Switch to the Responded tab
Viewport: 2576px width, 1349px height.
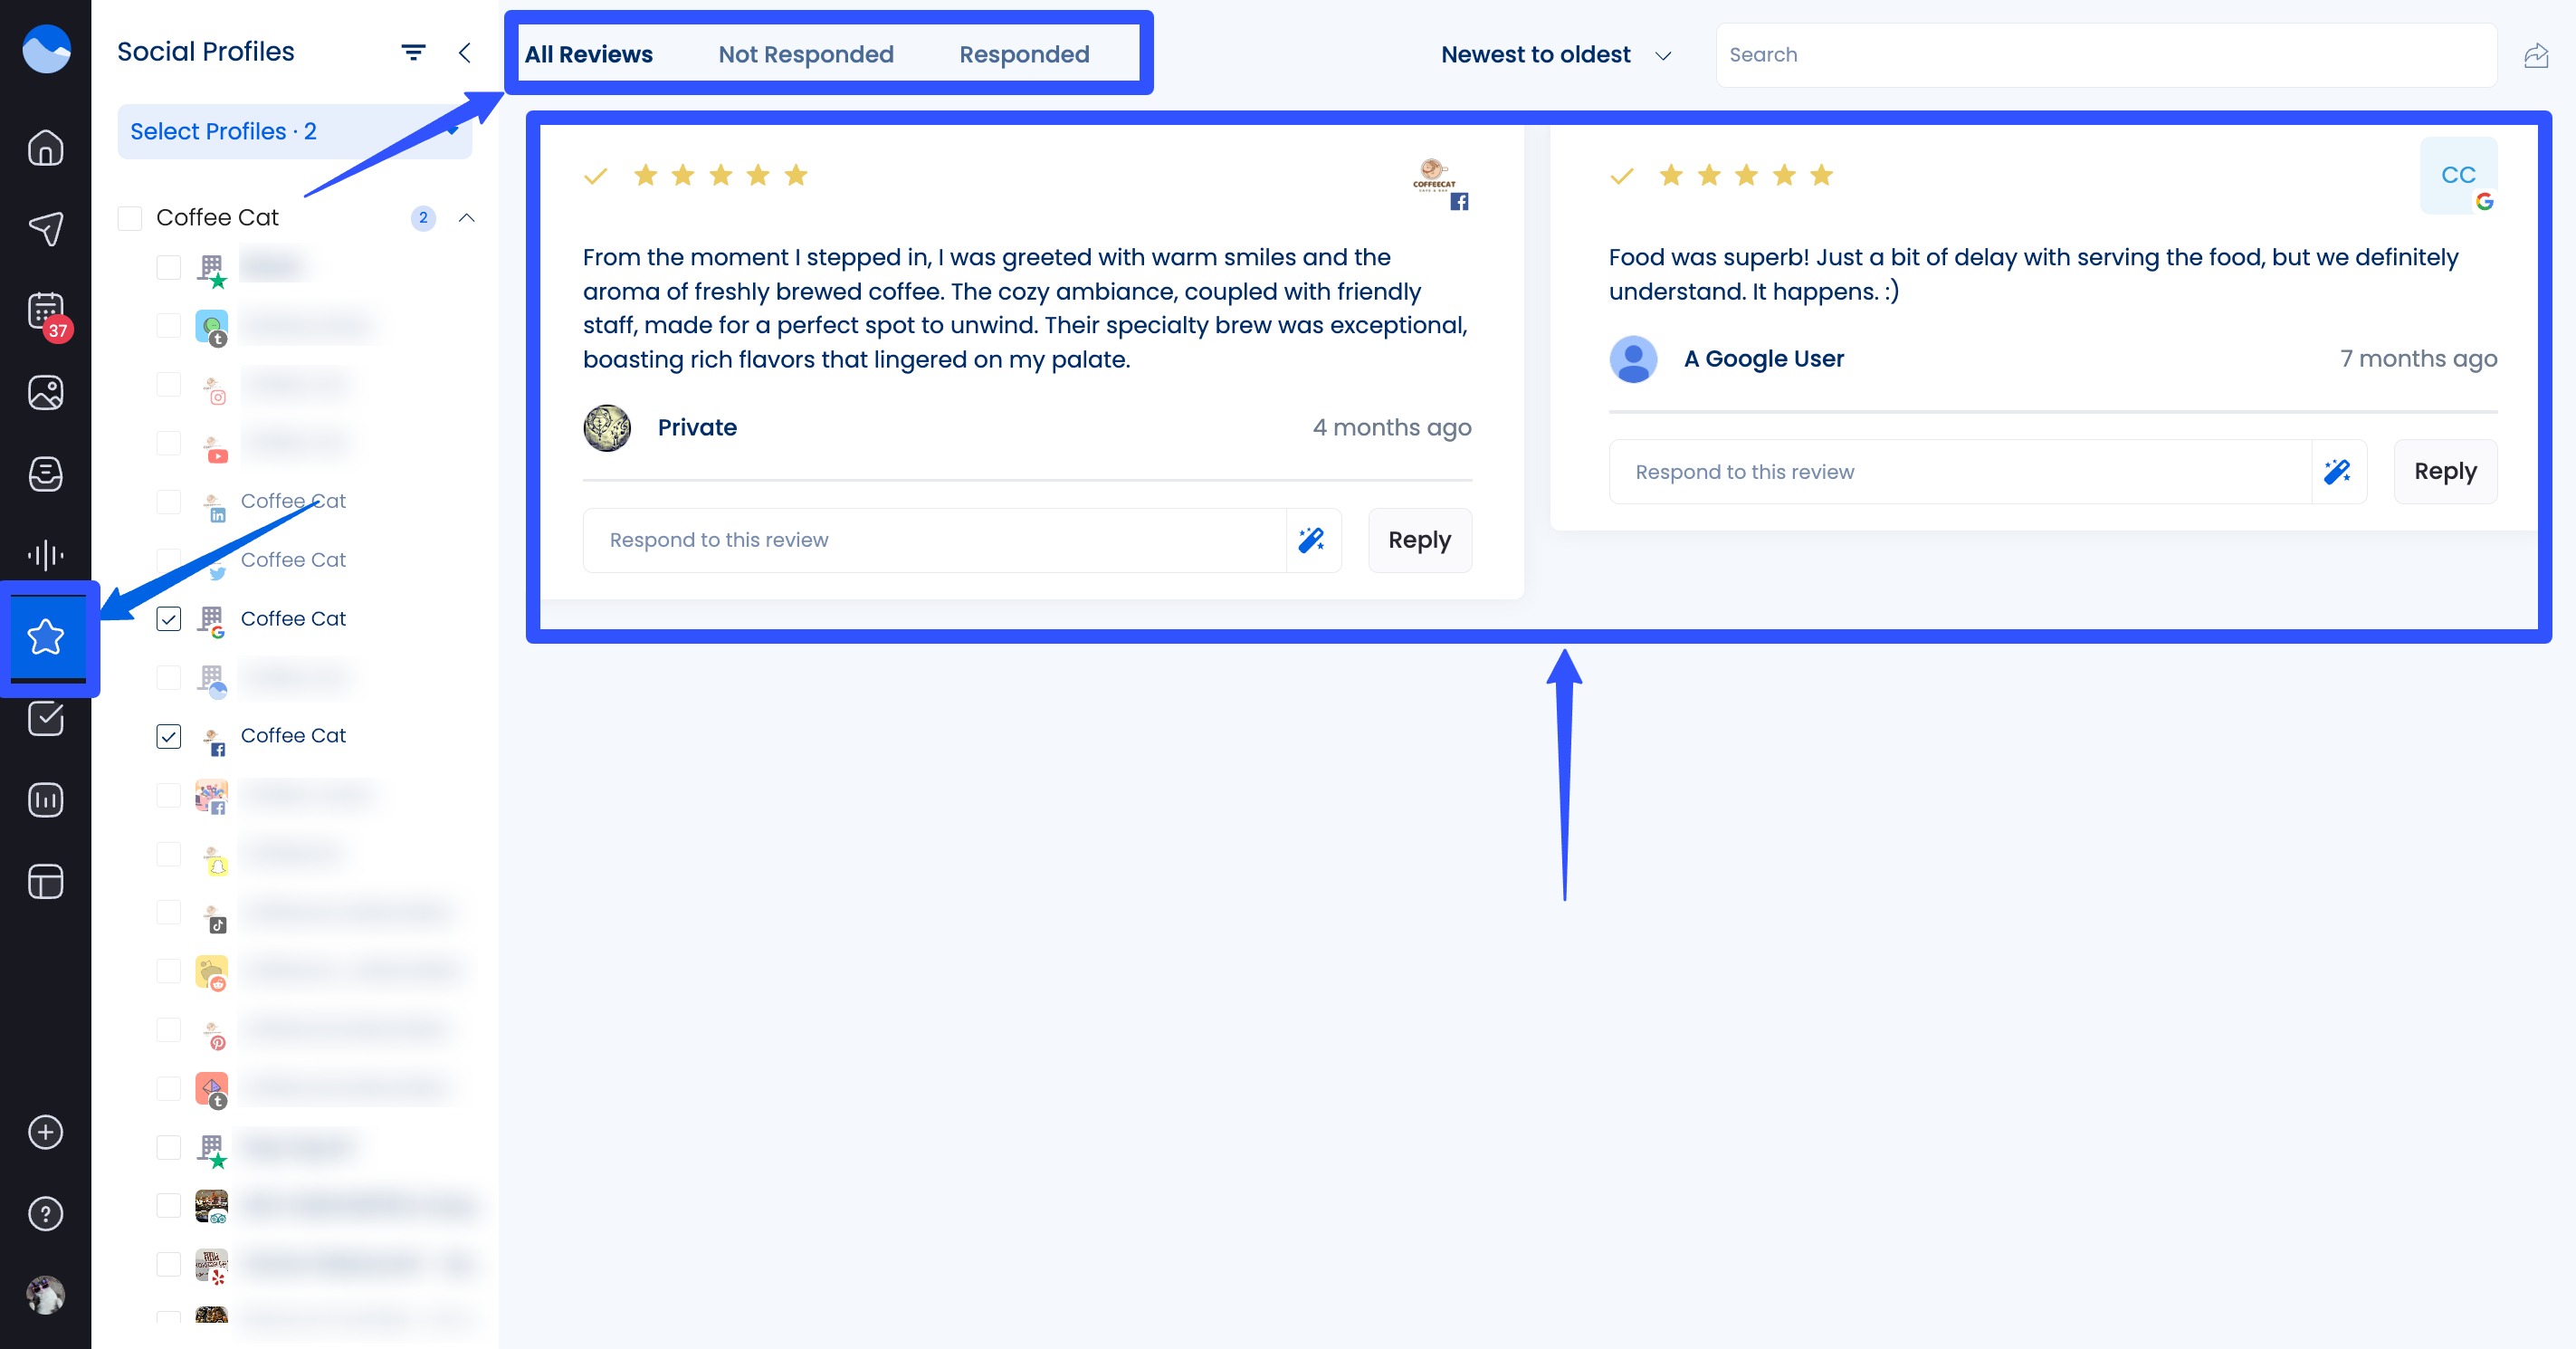1023,55
